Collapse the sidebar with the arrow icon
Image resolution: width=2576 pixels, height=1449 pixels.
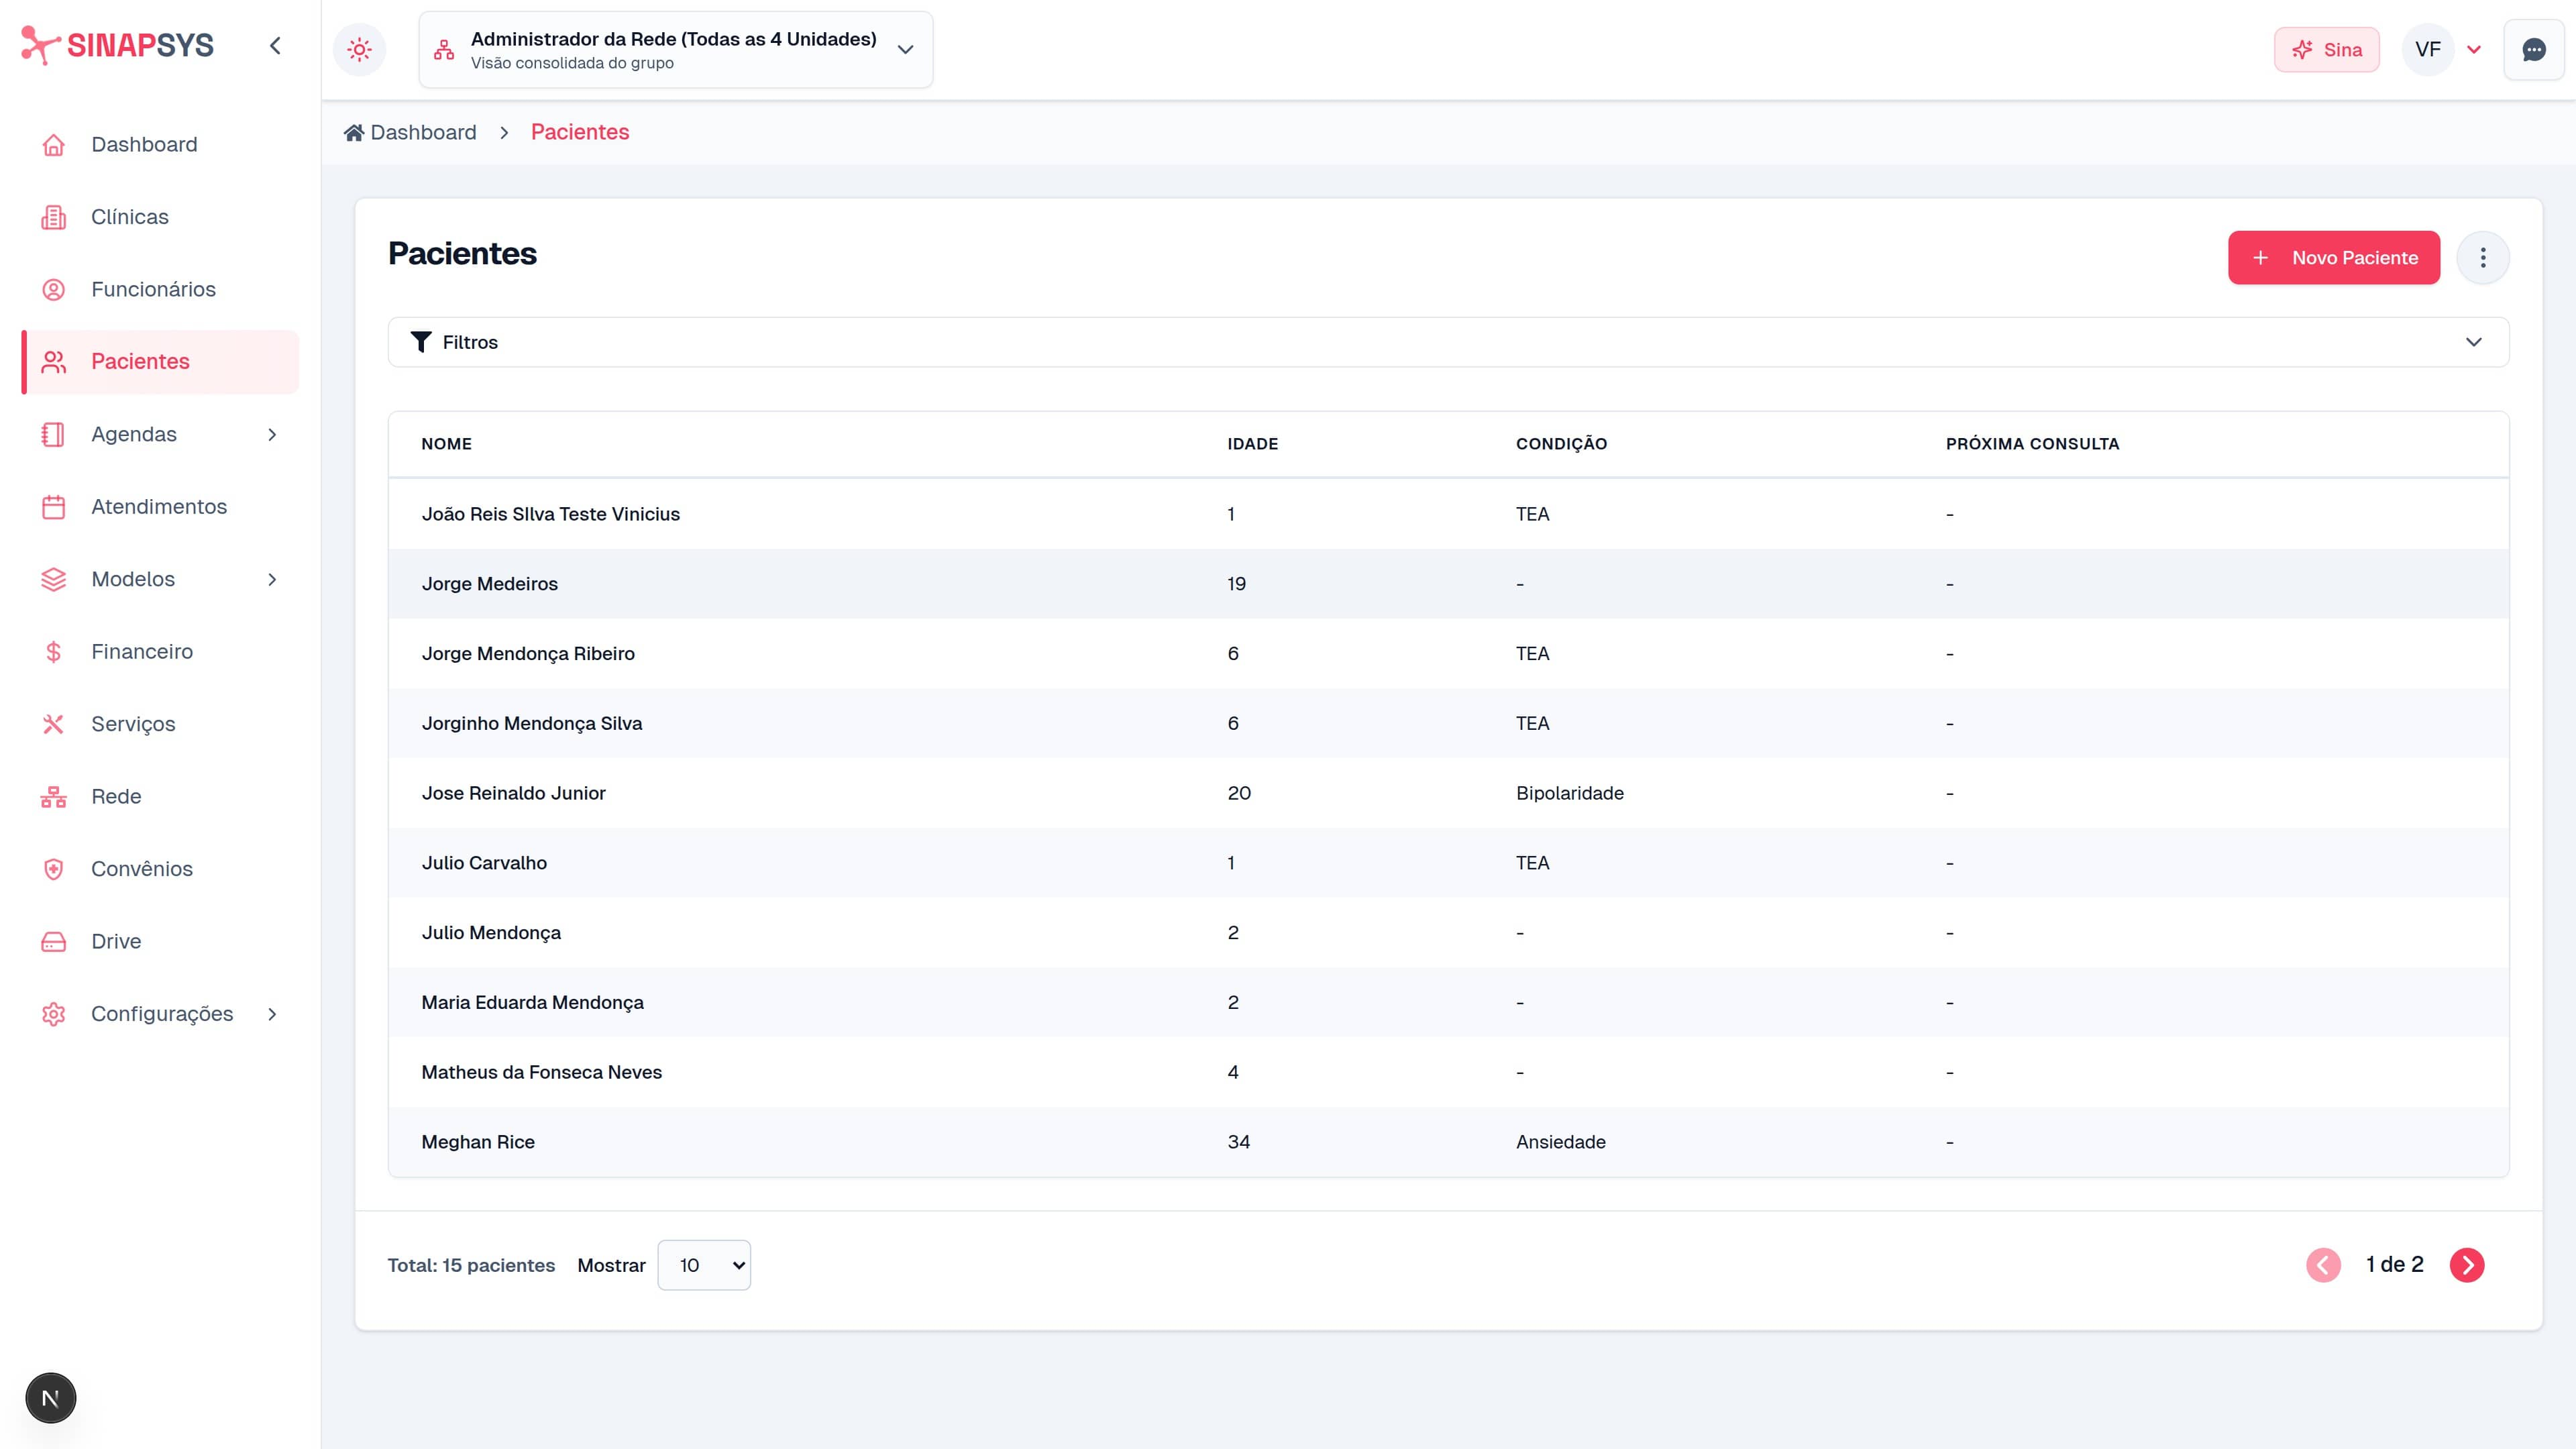(x=275, y=46)
